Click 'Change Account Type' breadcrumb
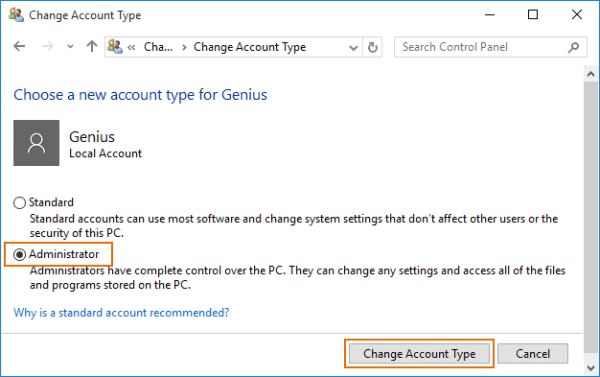This screenshot has width=600, height=377. (249, 47)
